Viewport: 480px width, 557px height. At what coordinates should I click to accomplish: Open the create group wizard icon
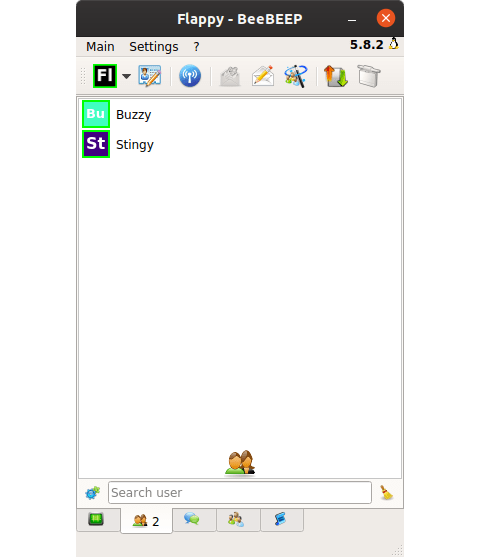(x=296, y=76)
